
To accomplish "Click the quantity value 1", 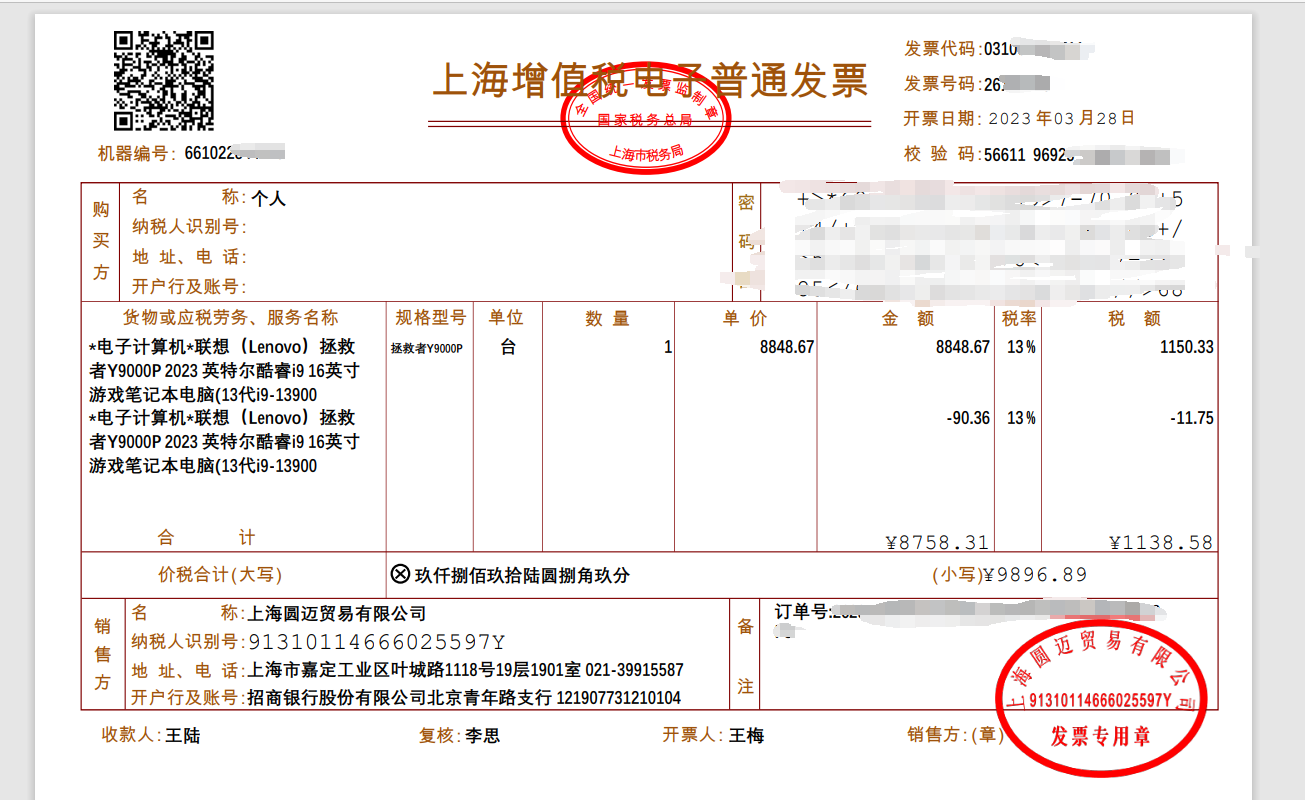I will [x=667, y=347].
